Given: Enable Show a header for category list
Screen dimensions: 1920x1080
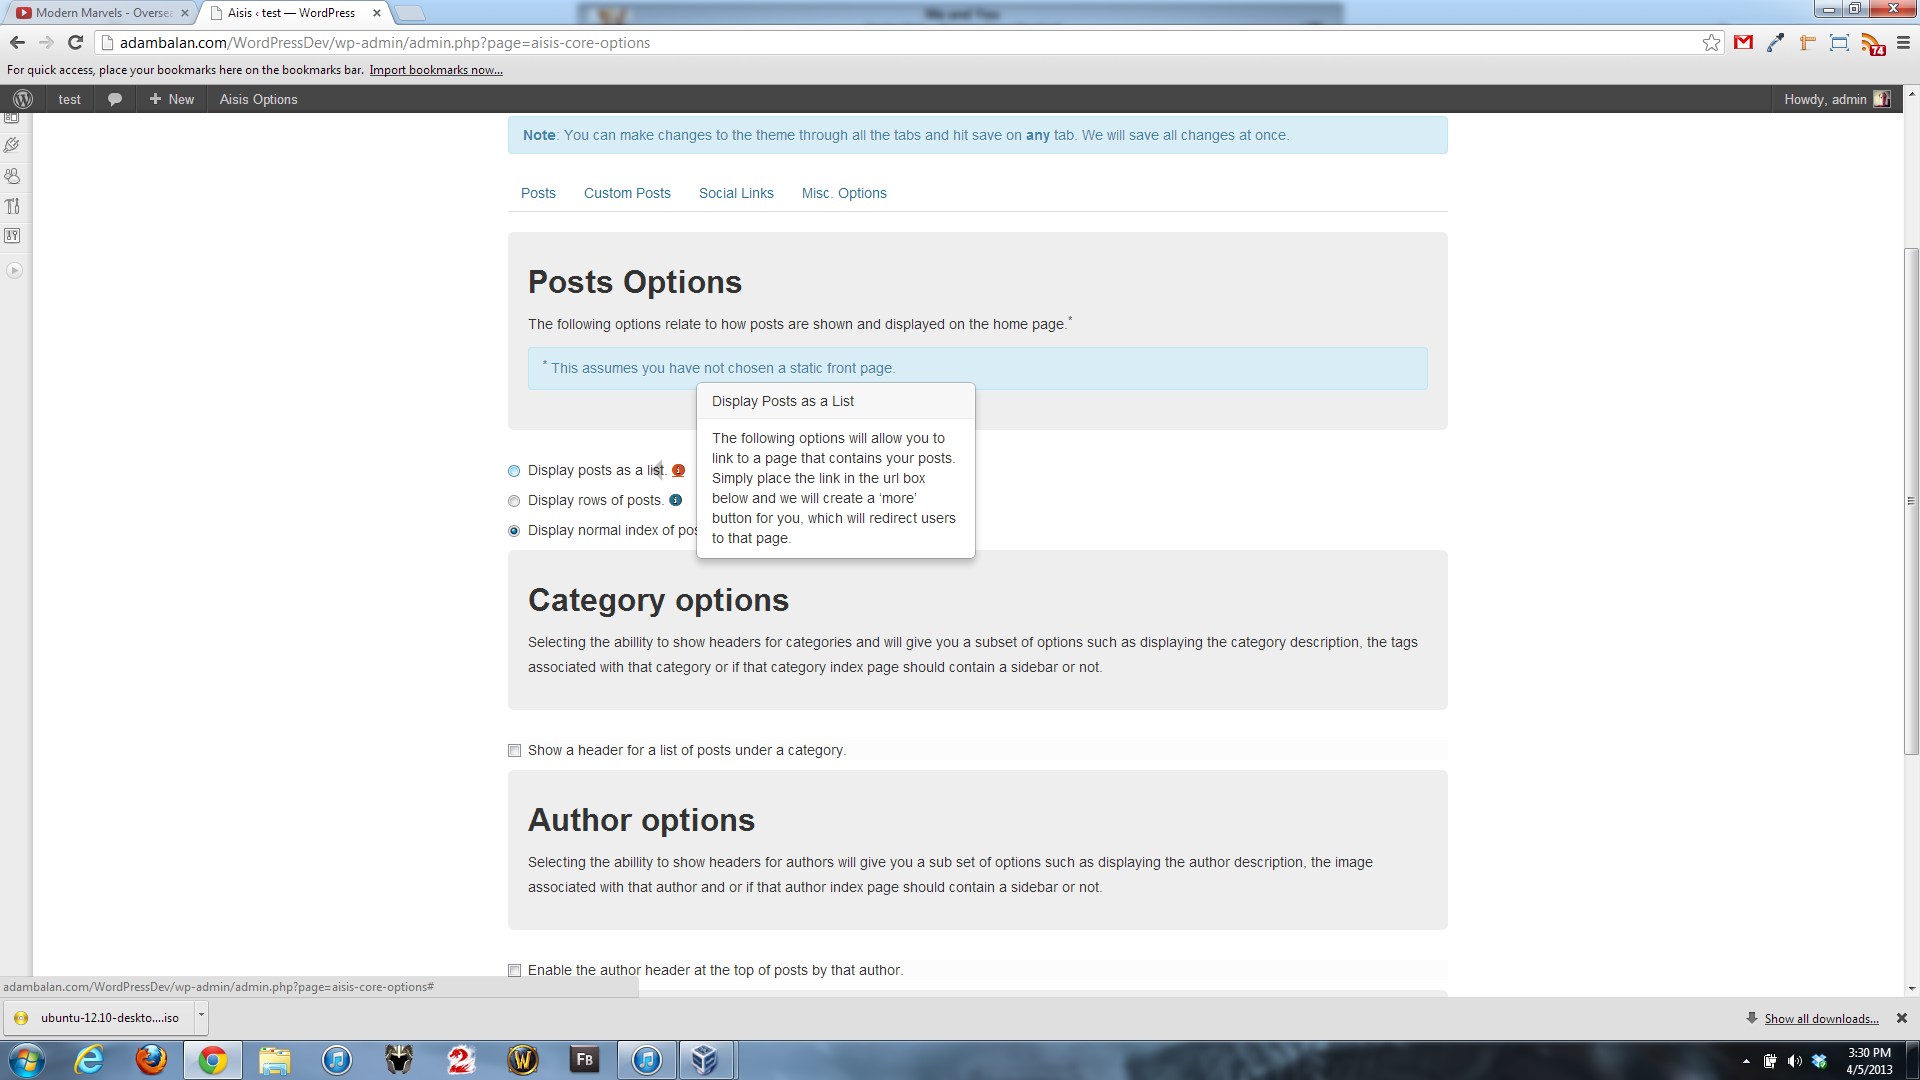Looking at the screenshot, I should pyautogui.click(x=514, y=750).
